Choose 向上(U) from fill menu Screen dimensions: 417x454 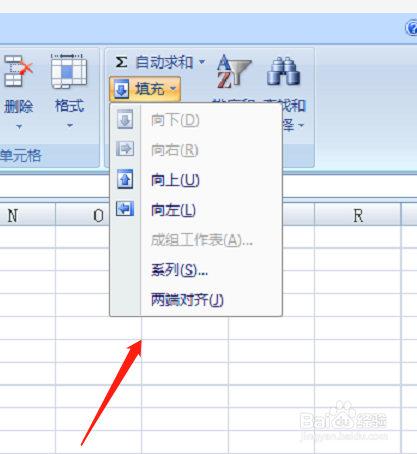pos(175,180)
